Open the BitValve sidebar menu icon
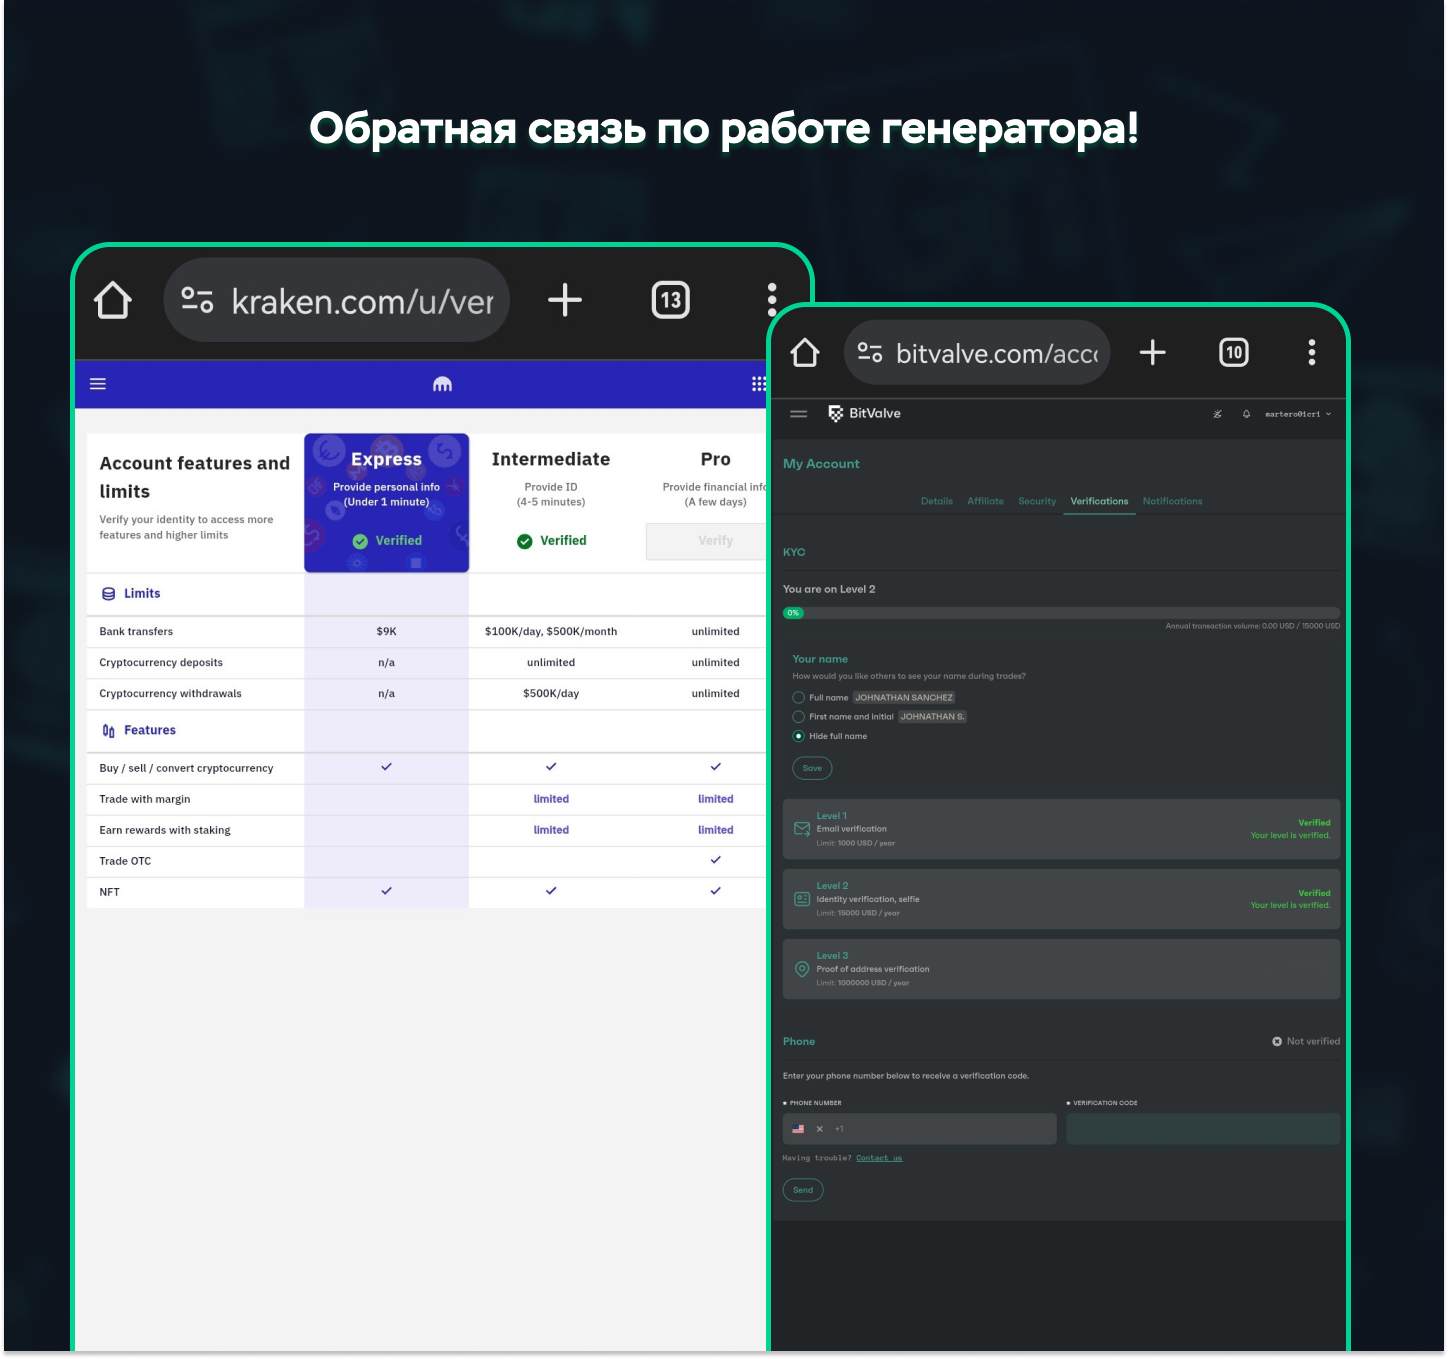The image size is (1448, 1359). point(798,414)
